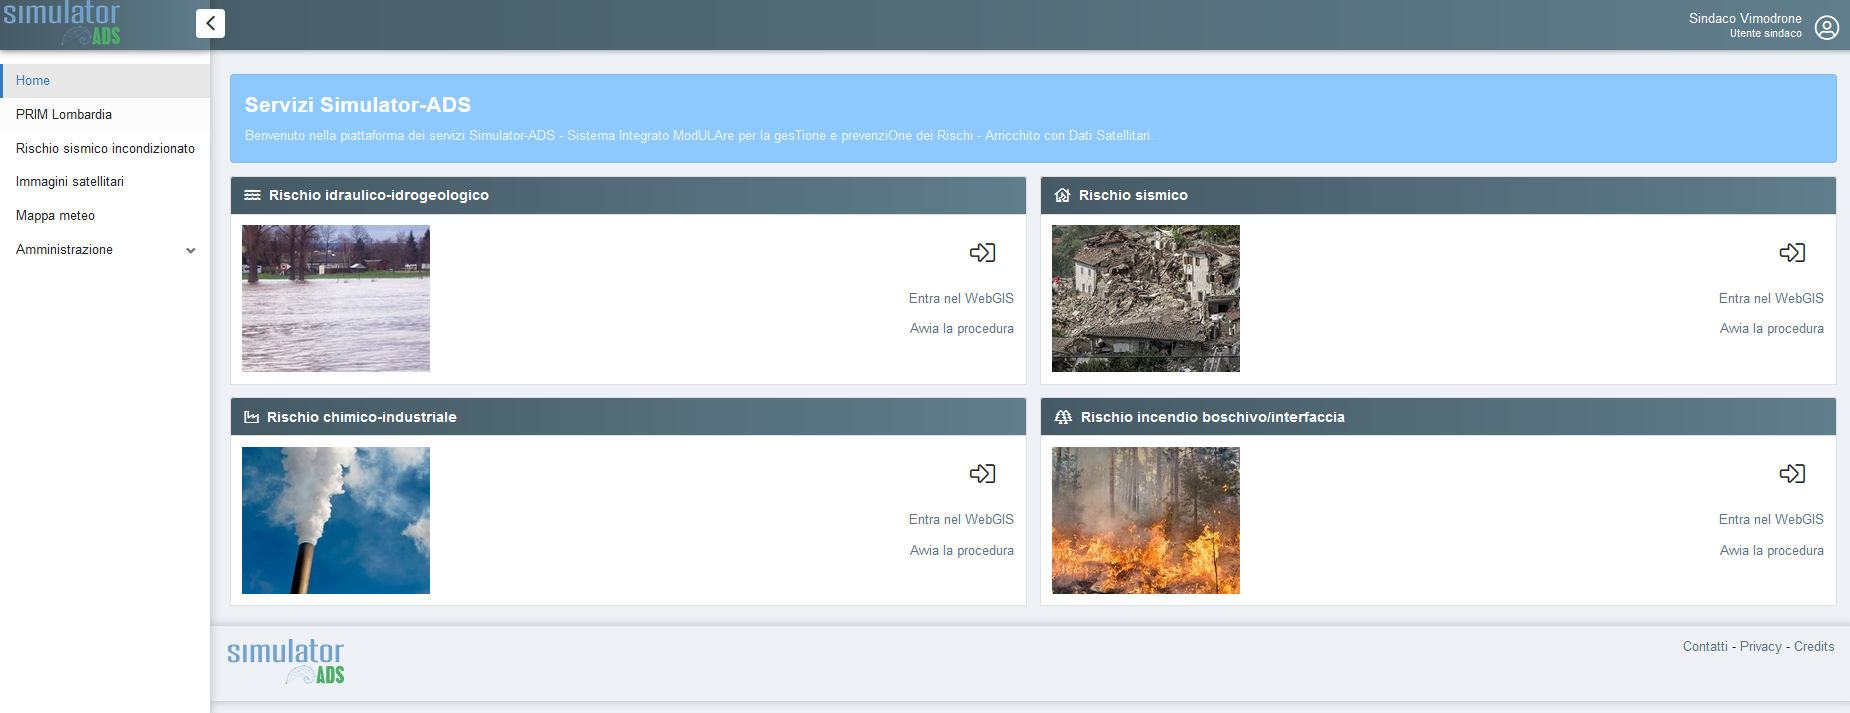
Task: Open the Credits footer link
Action: coord(1814,646)
